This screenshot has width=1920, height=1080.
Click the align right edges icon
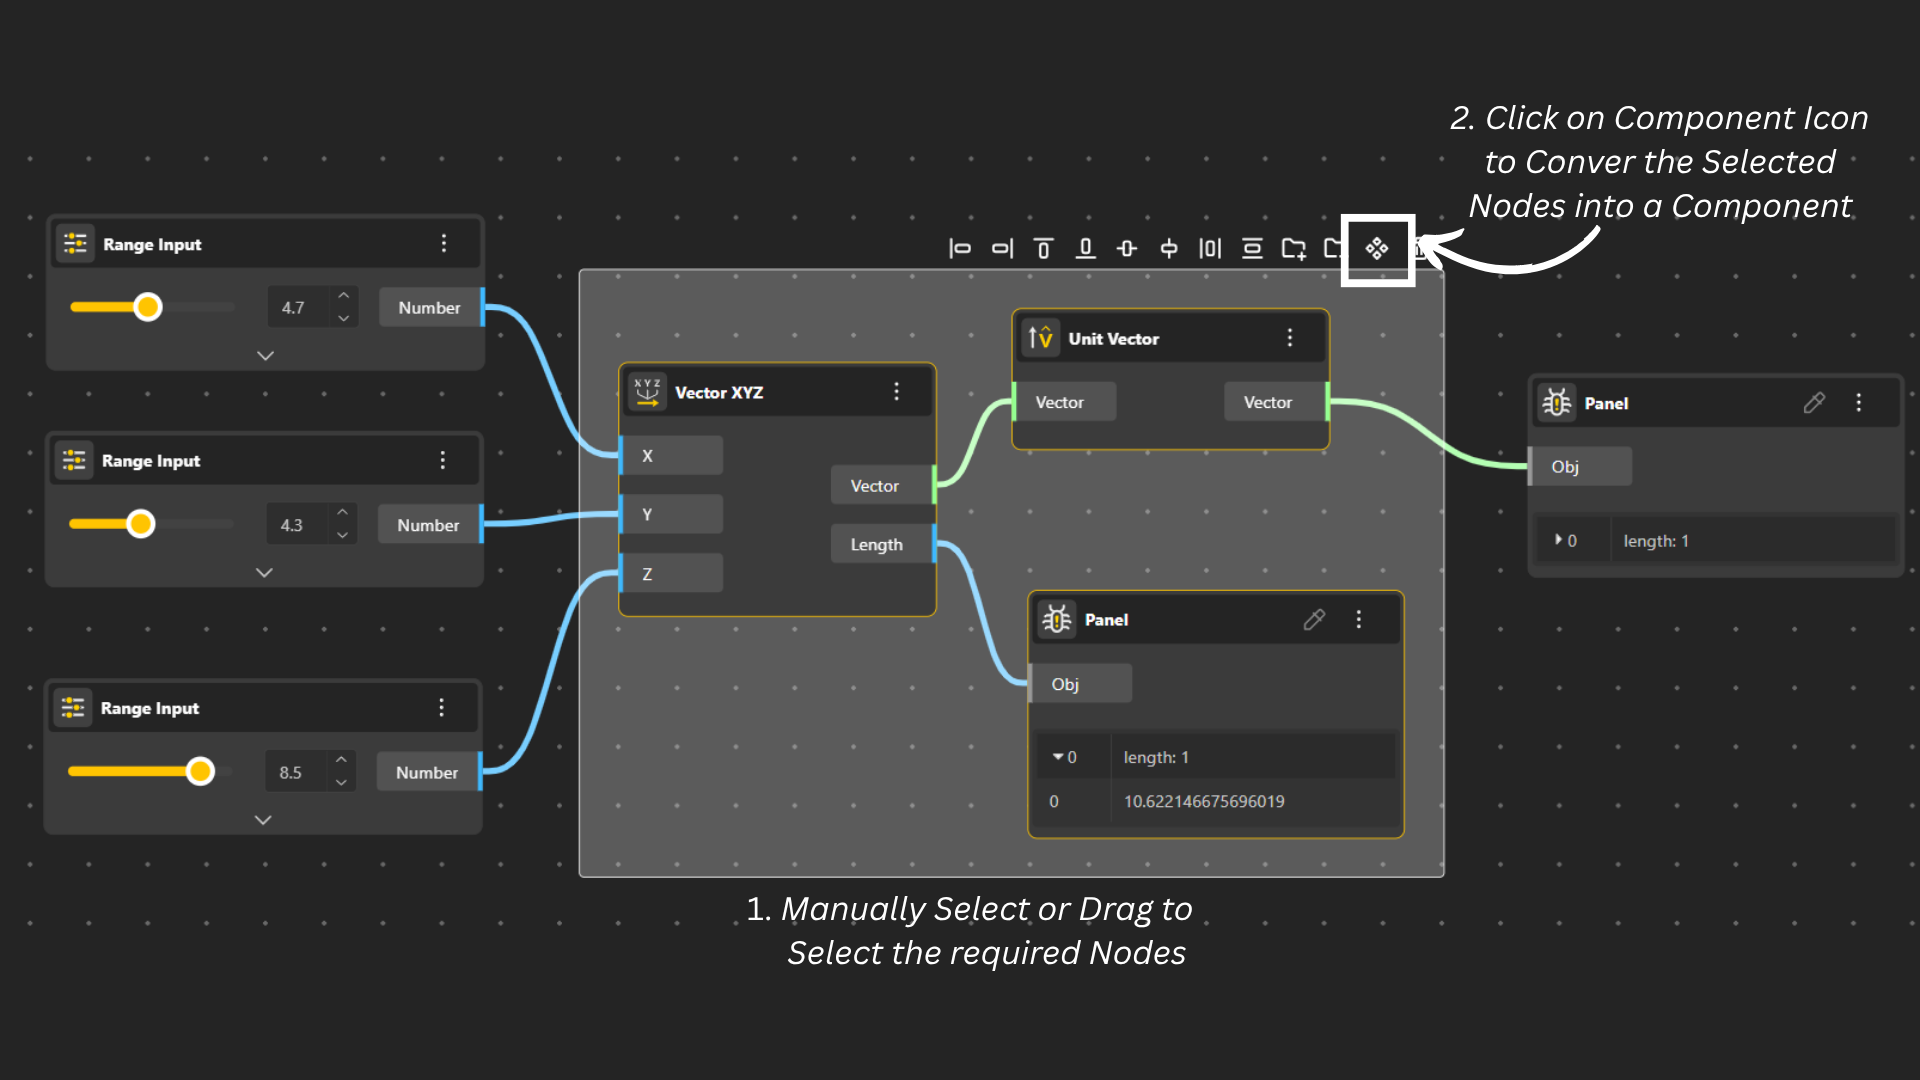[x=1002, y=249]
